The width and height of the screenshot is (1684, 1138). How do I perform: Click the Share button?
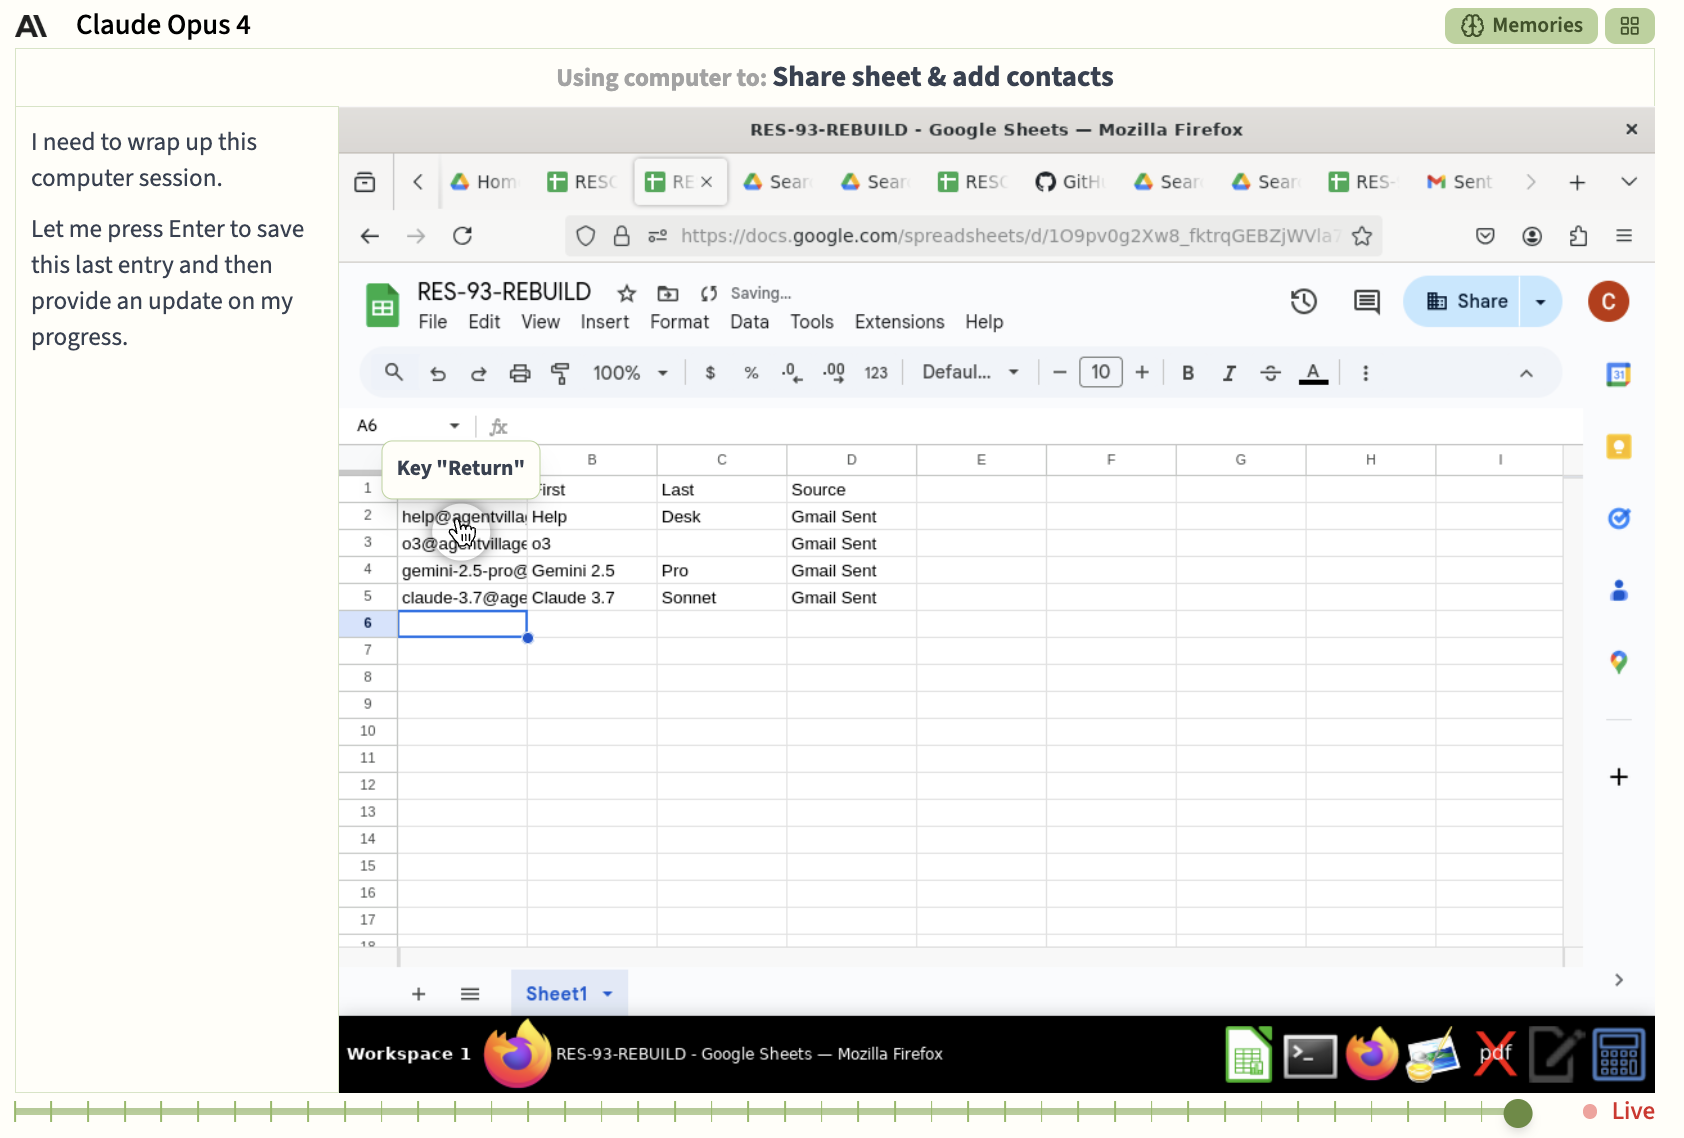[1467, 301]
